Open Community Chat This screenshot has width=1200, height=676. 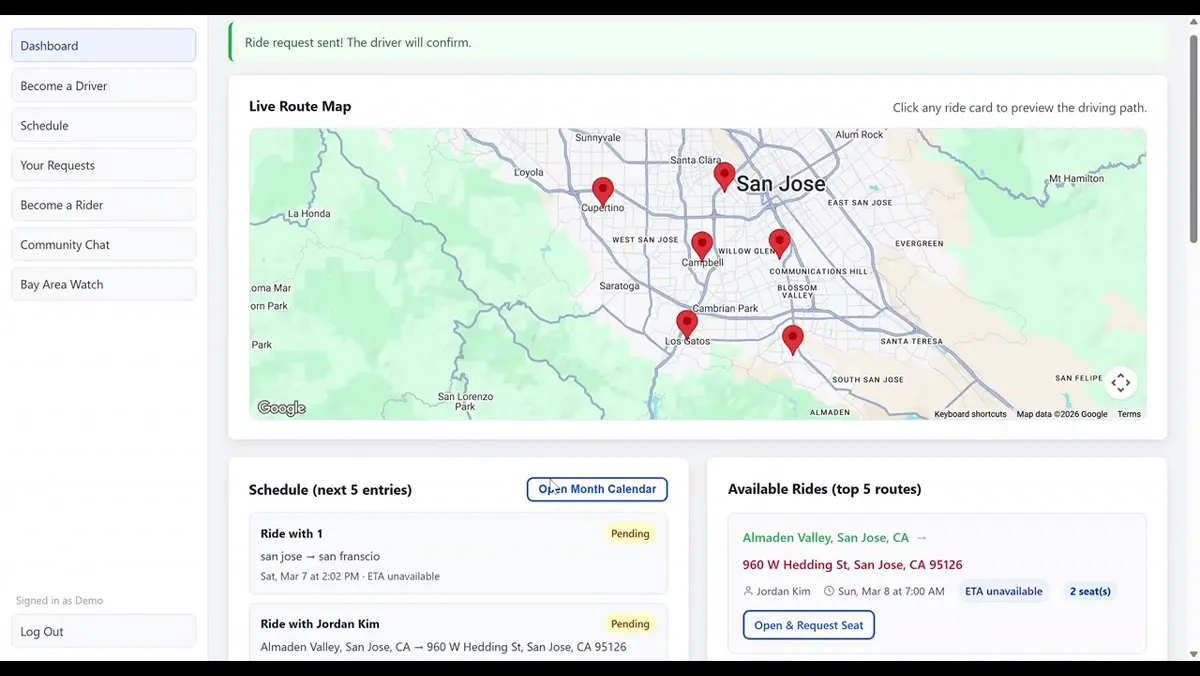click(x=104, y=244)
